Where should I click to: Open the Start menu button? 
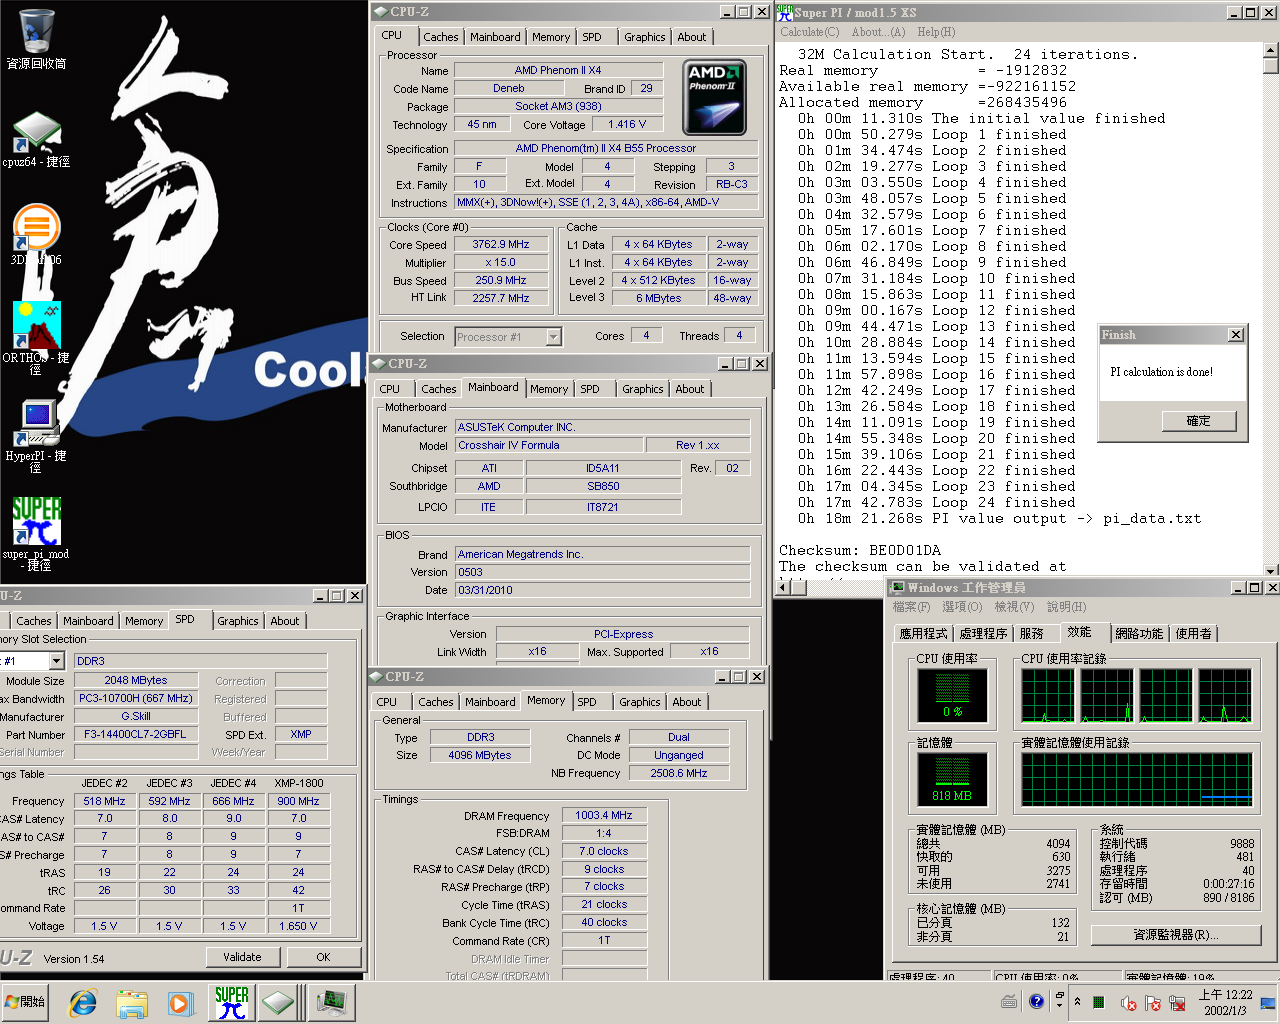(x=26, y=1002)
